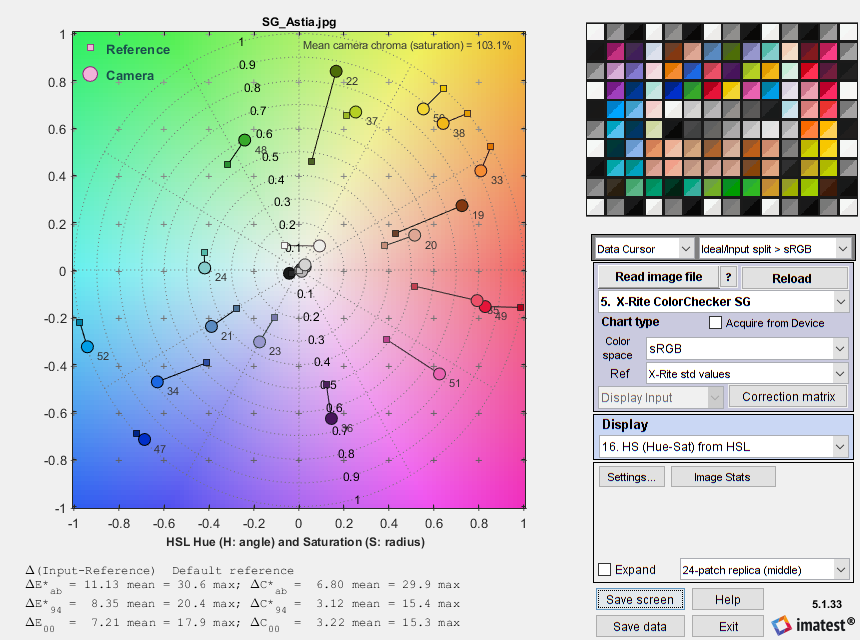Open the Data Cursor dropdown
860x640 pixels.
(x=643, y=248)
